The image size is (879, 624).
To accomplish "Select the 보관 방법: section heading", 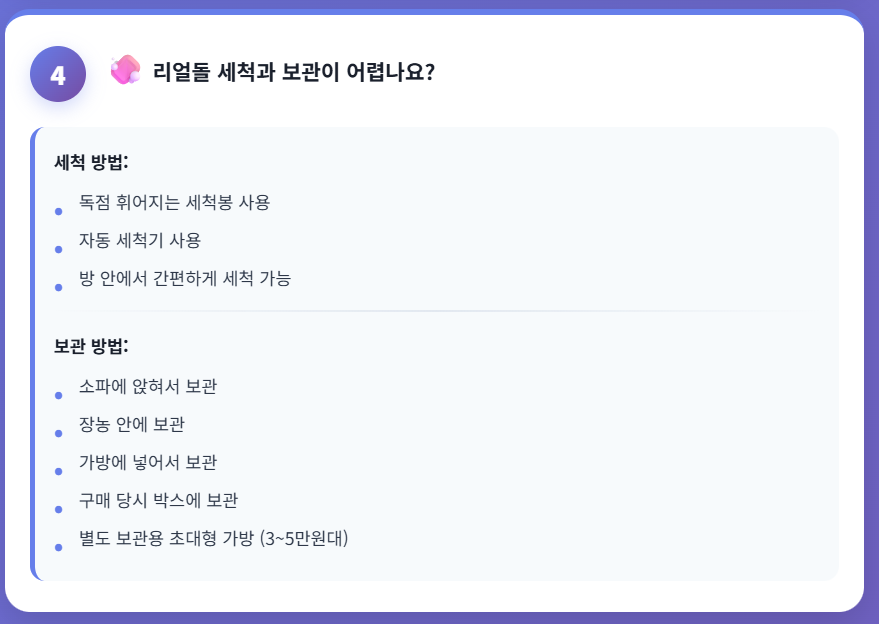I will tap(92, 346).
